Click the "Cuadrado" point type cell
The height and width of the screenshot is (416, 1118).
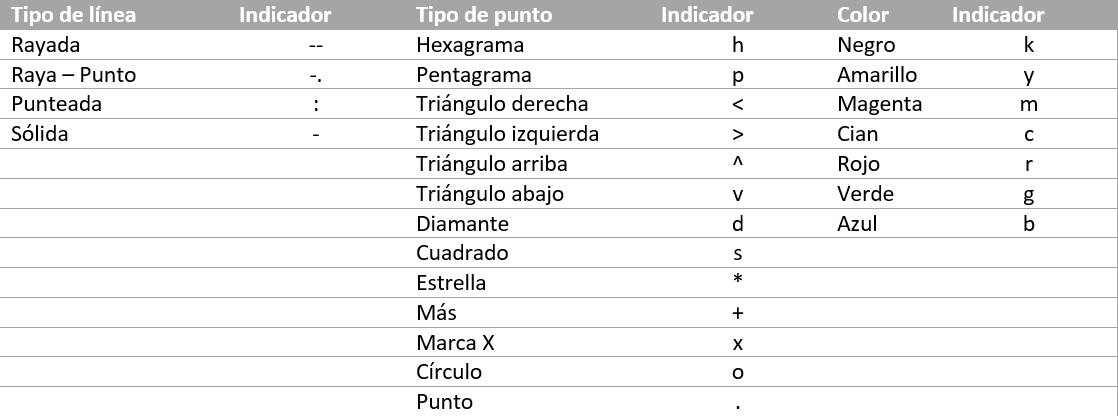point(462,253)
